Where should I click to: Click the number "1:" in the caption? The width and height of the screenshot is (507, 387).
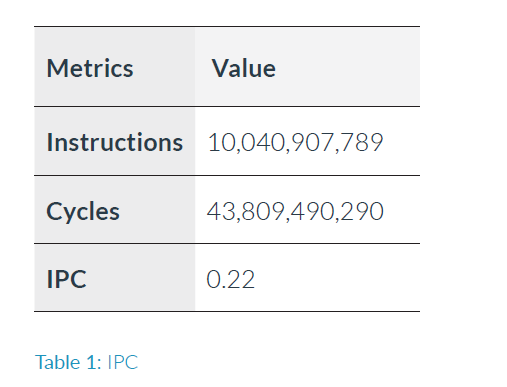pyautogui.click(x=94, y=362)
